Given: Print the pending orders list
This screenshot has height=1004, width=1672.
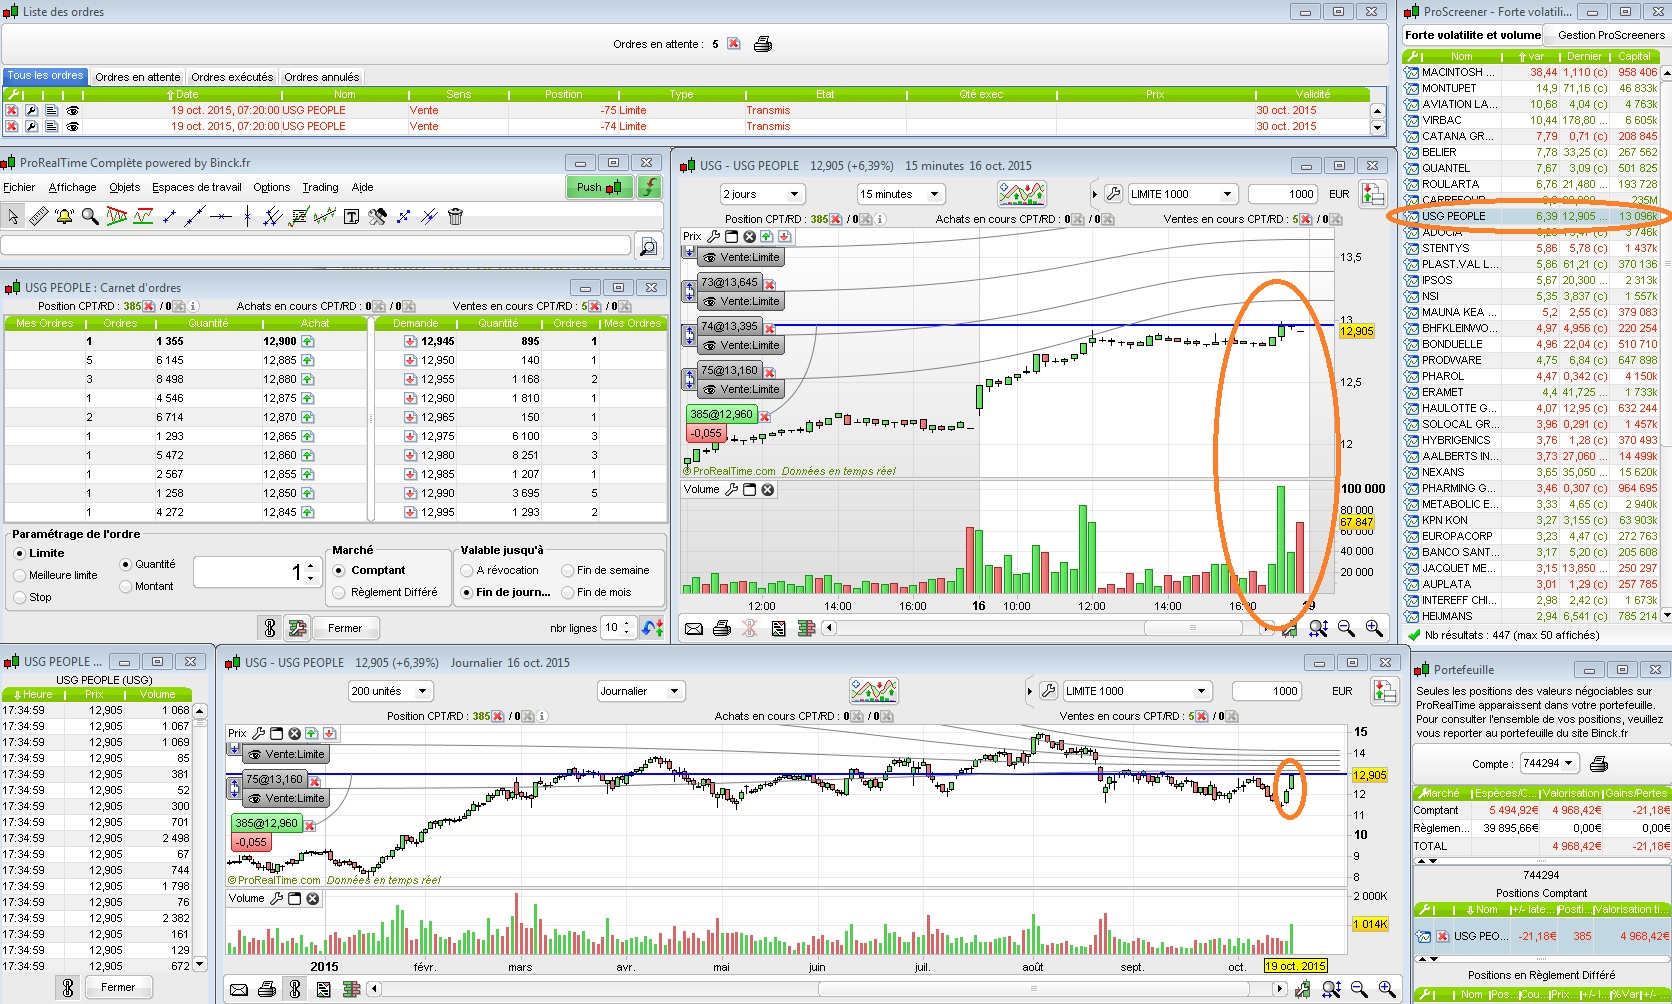Looking at the screenshot, I should click(763, 44).
